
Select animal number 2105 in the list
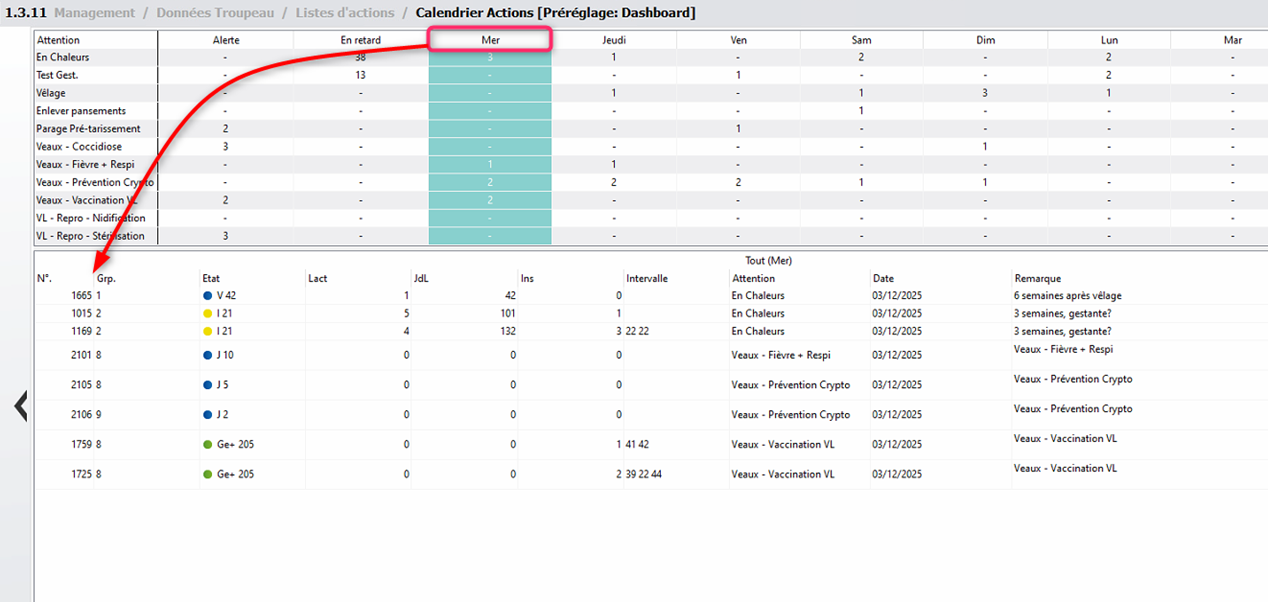click(81, 385)
